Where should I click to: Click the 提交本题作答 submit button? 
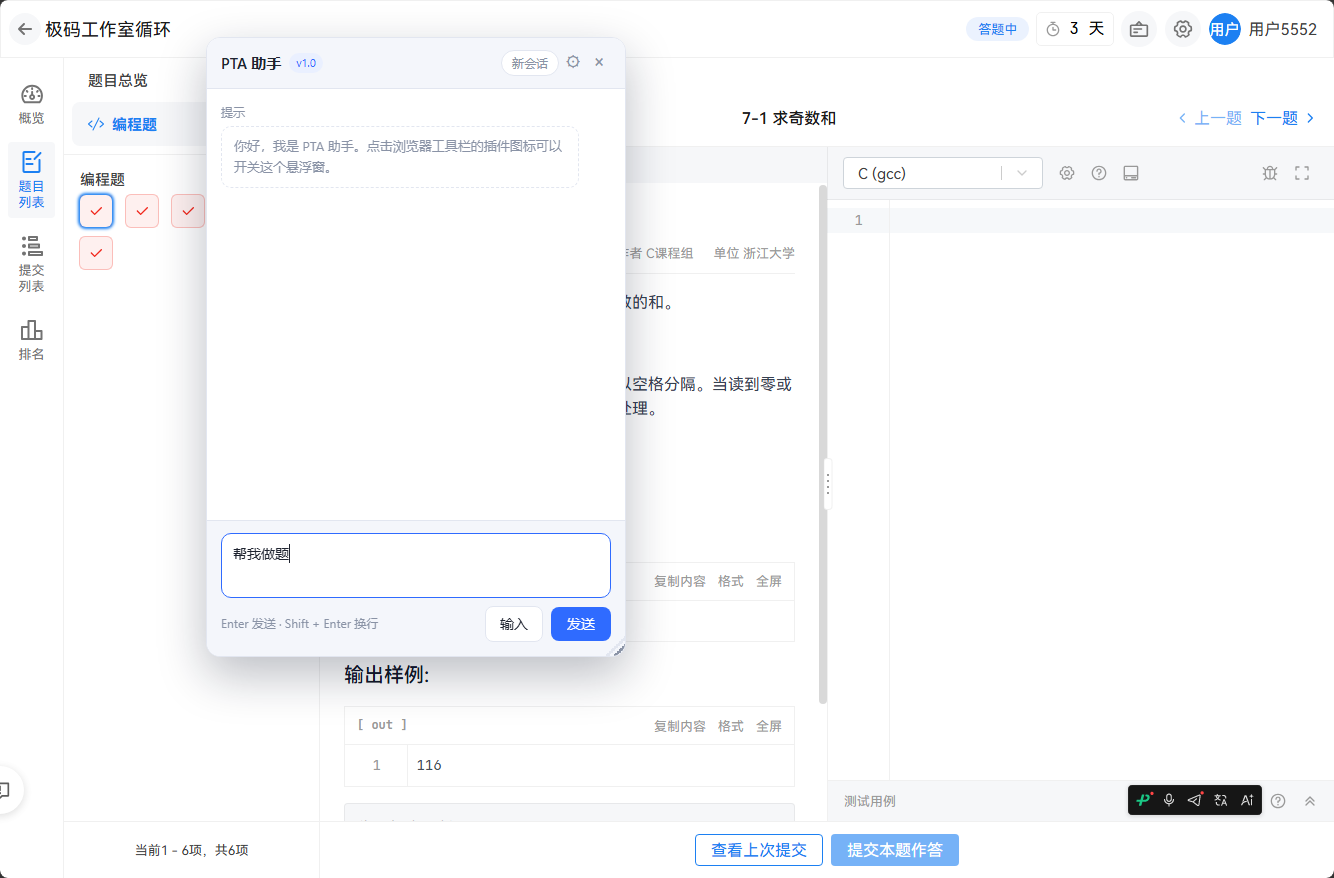point(895,850)
